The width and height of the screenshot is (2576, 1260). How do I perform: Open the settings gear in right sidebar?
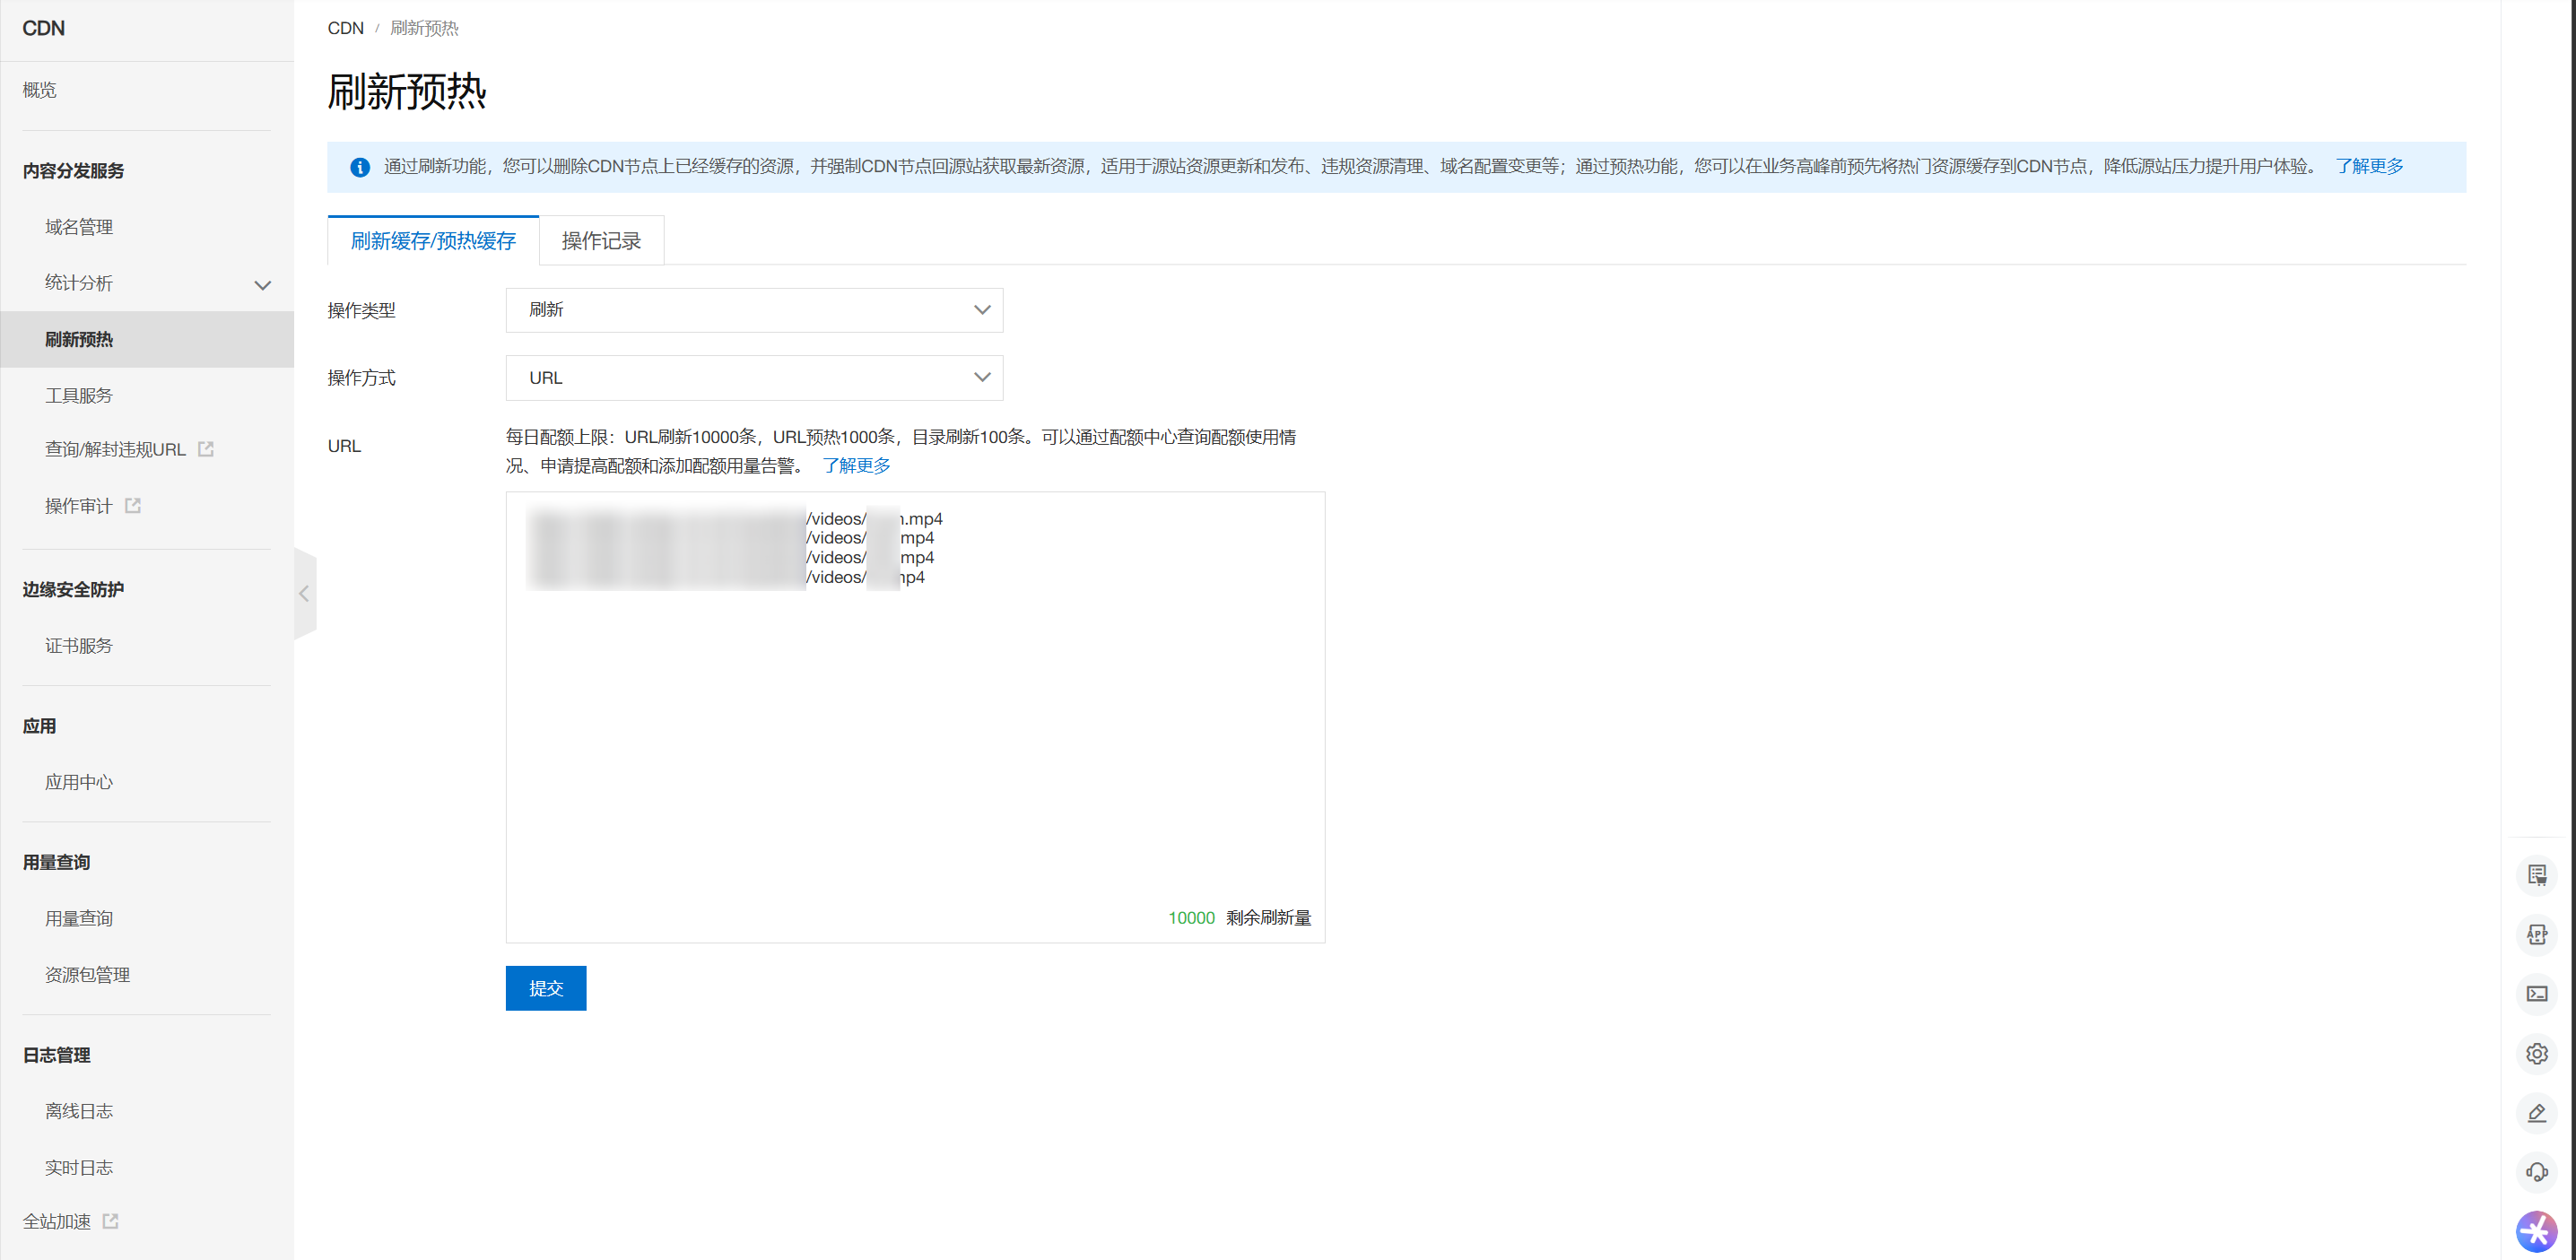(x=2536, y=1053)
